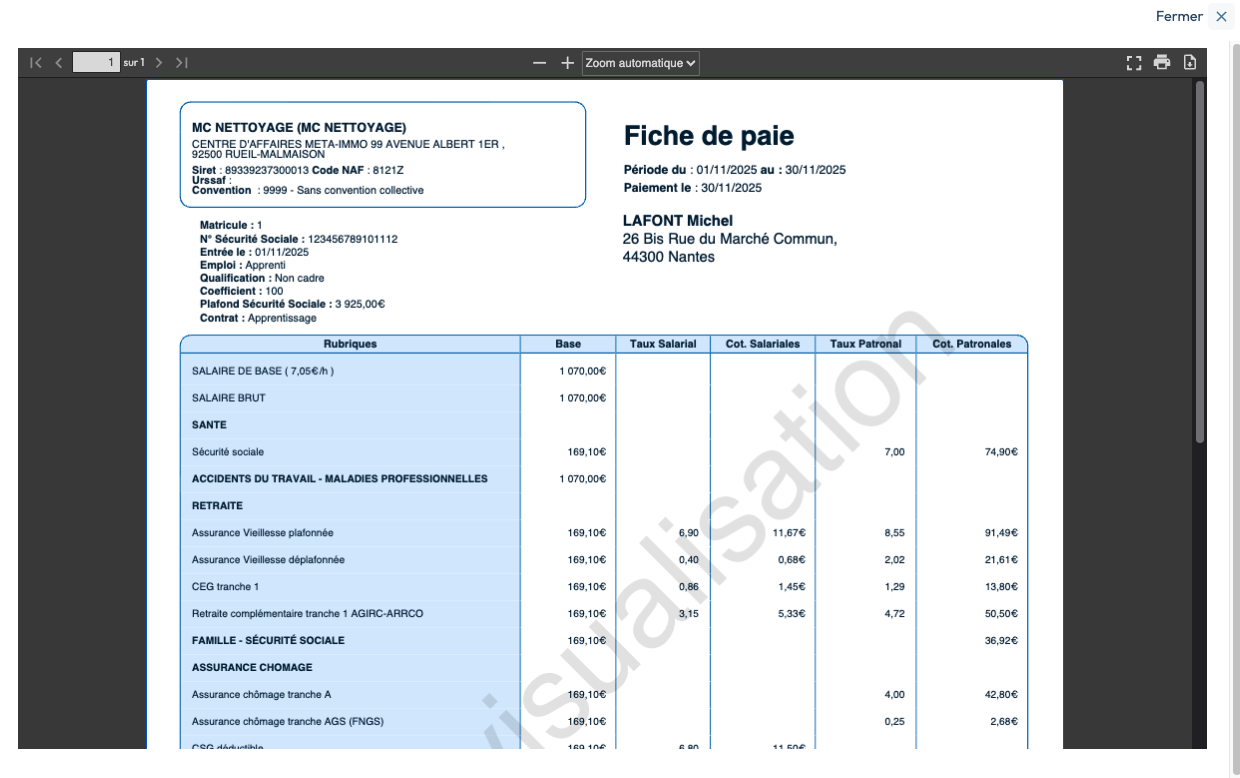Select Assurance Vieillesse déplafonnée row
Image resolution: width=1240 pixels, height=778 pixels.
pos(268,560)
